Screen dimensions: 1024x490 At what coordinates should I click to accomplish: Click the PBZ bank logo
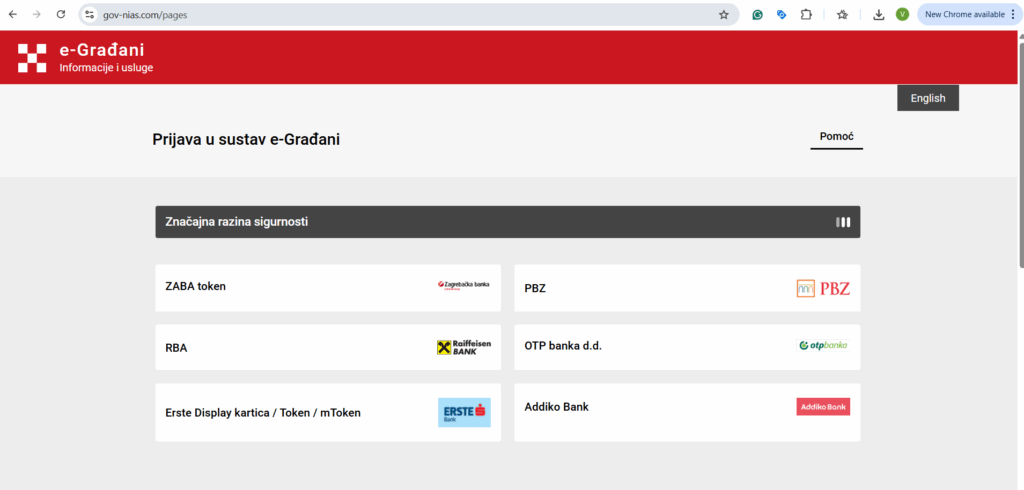(x=823, y=288)
